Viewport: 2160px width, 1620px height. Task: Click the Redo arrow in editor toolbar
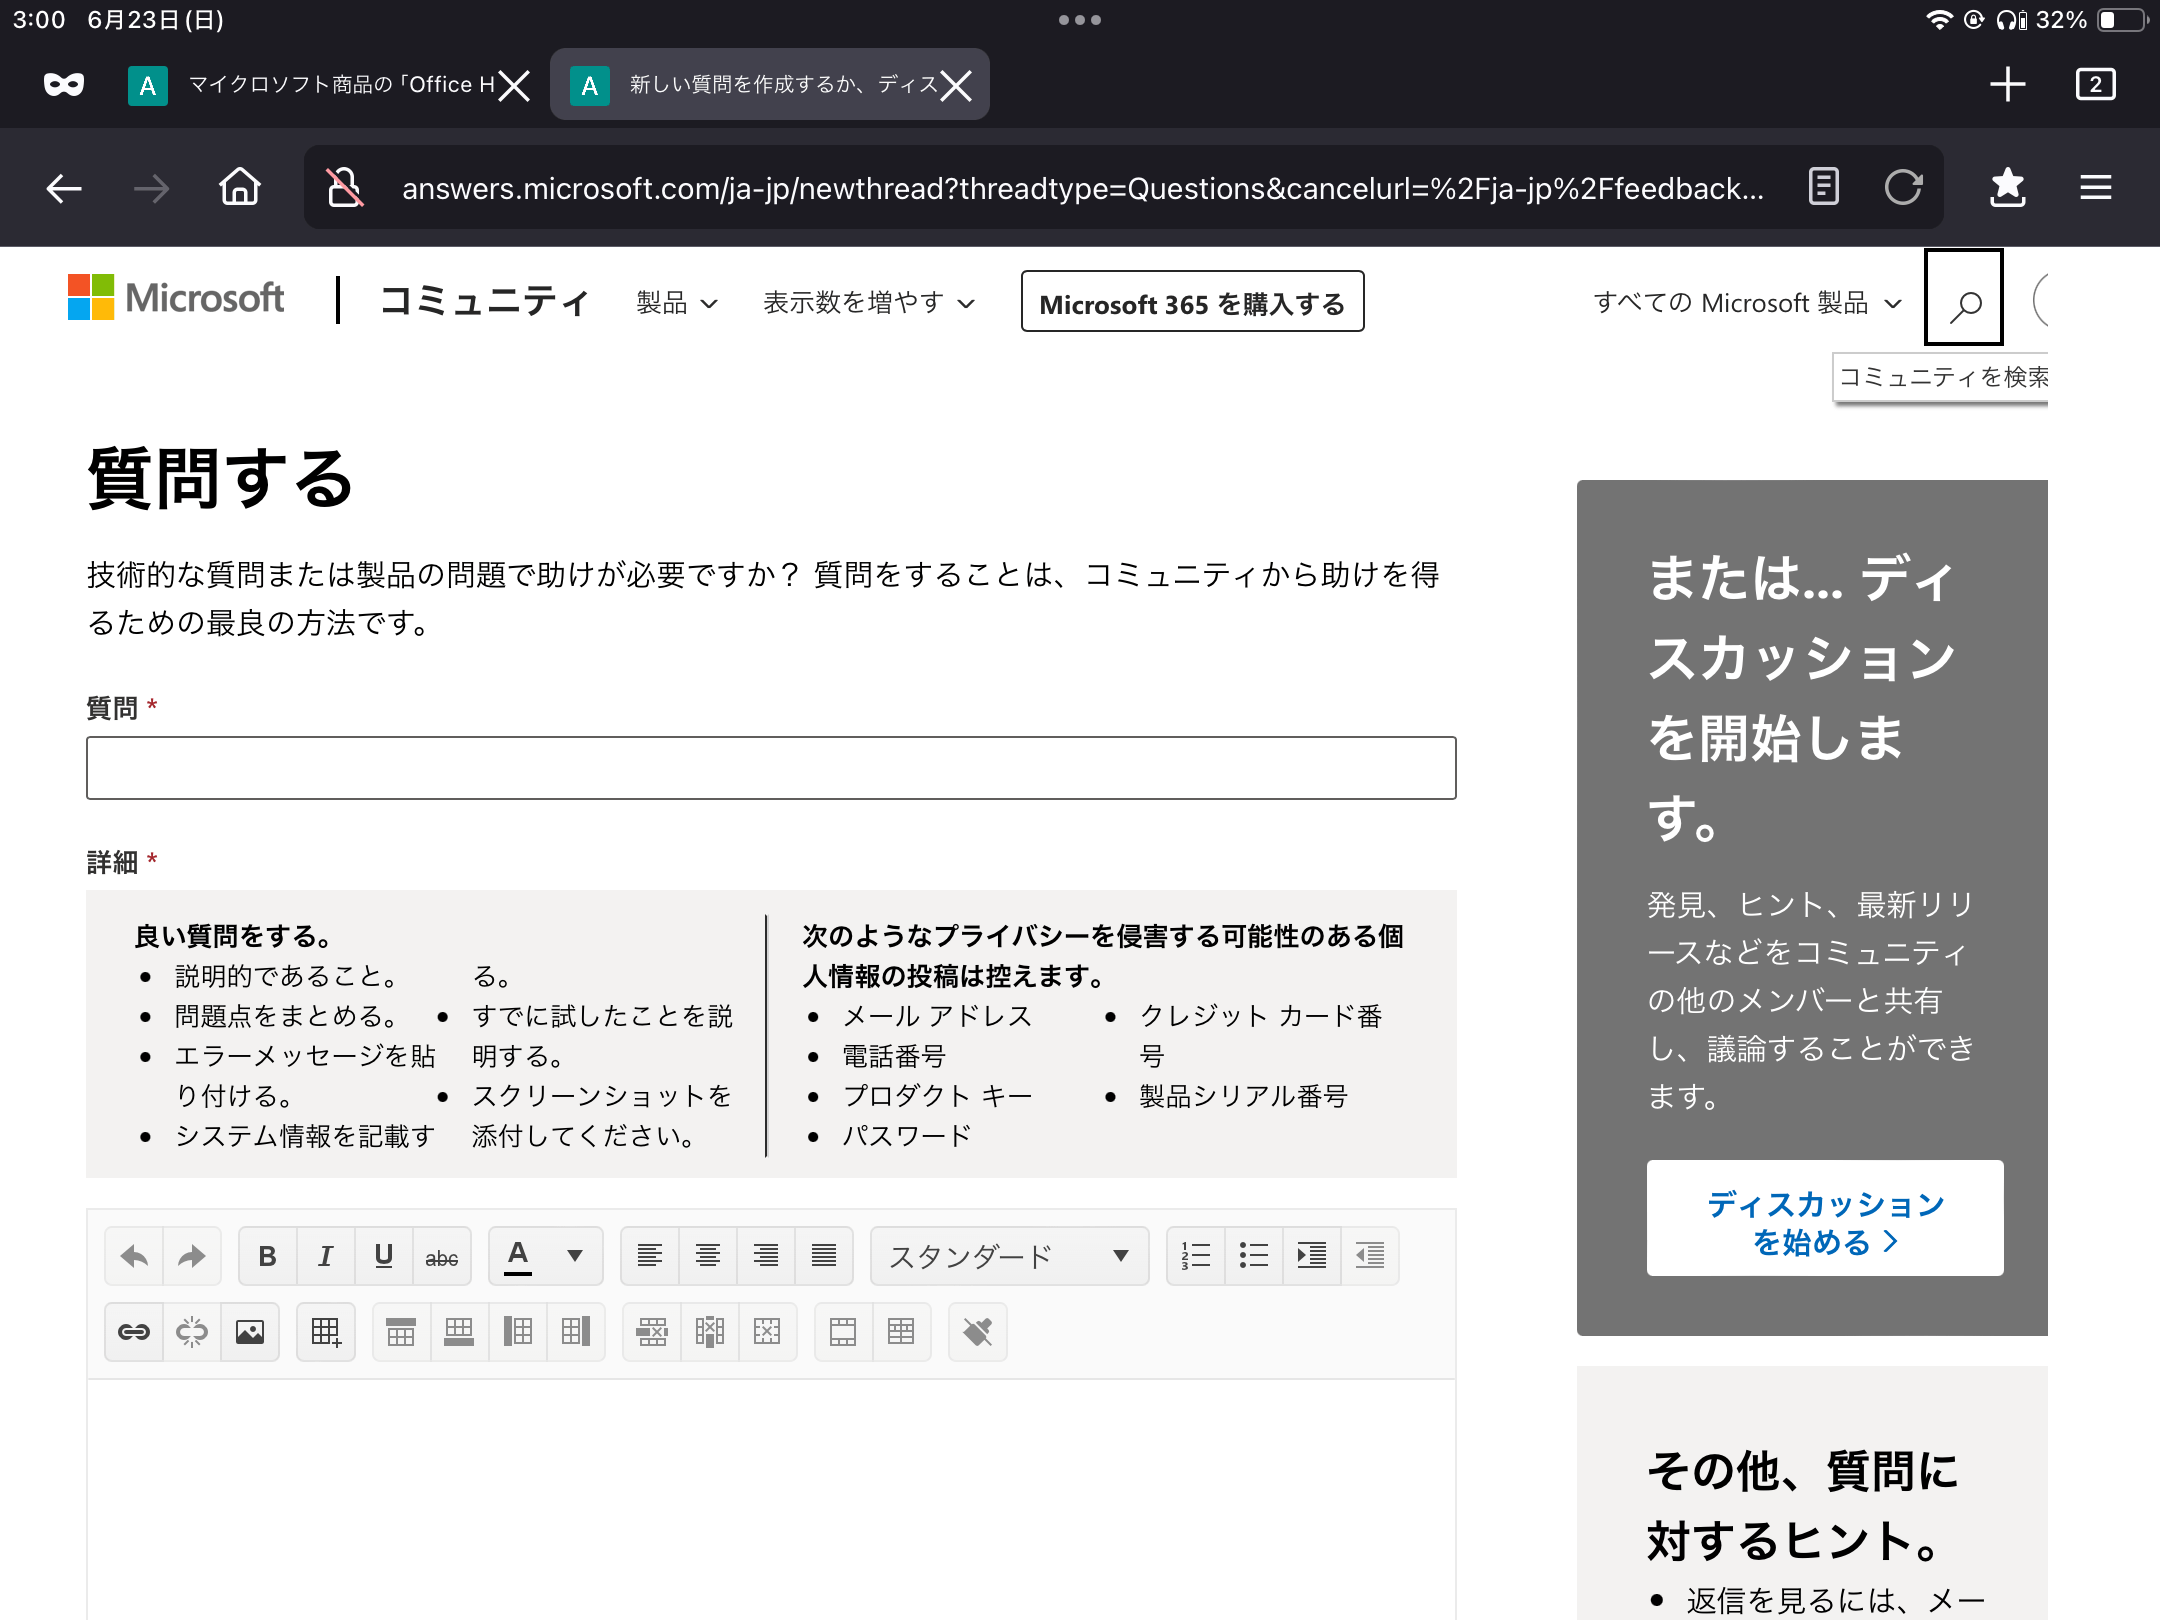tap(192, 1256)
